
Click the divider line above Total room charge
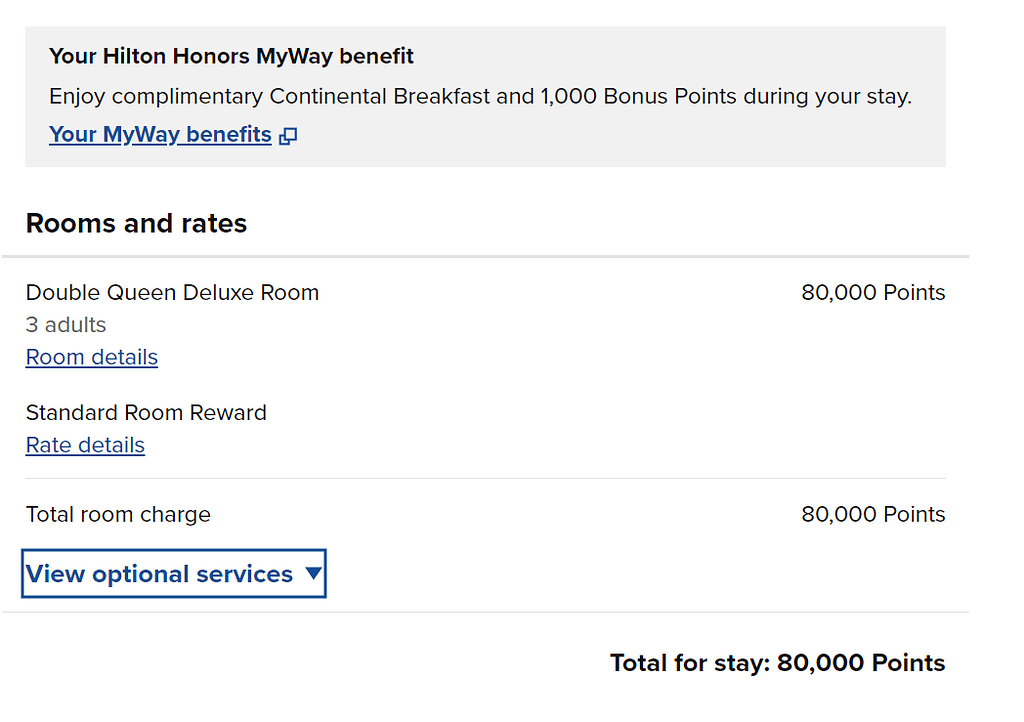(x=485, y=479)
